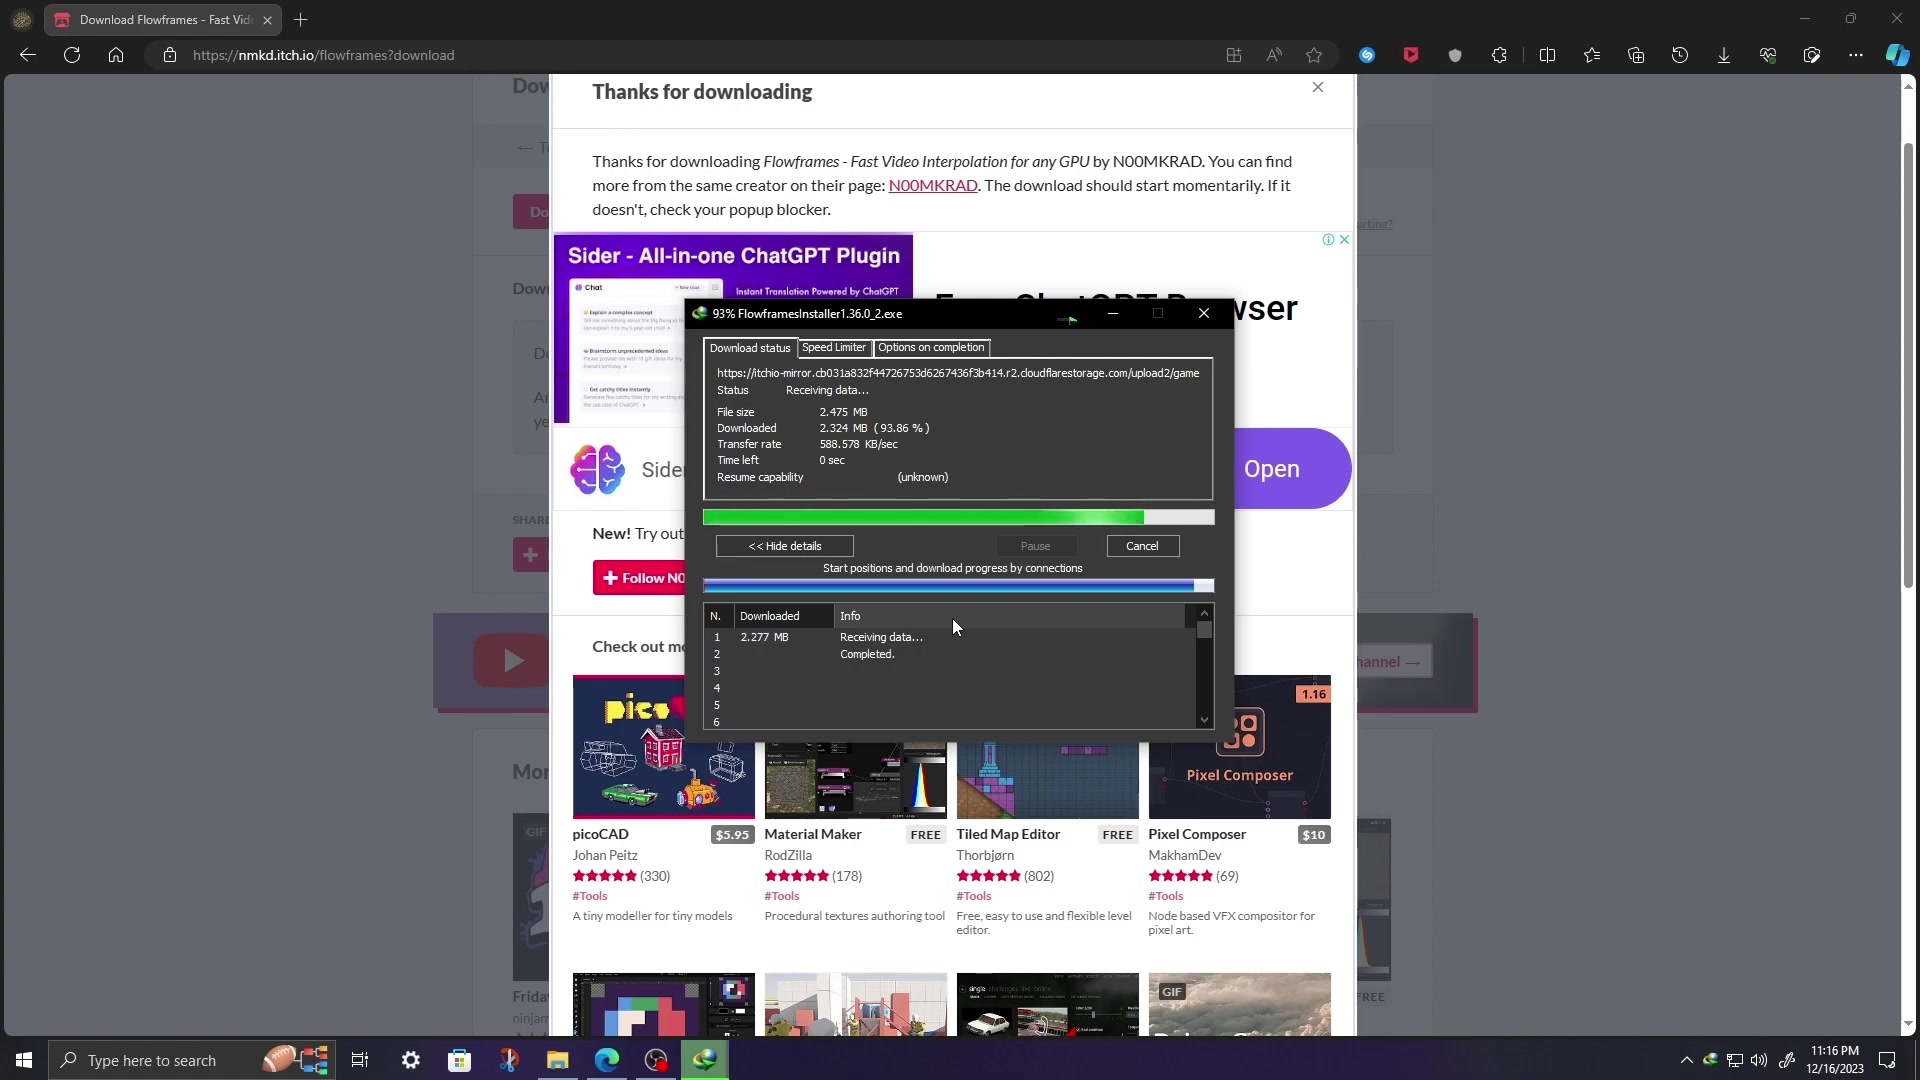Open Options on completion tab
This screenshot has width=1920, height=1080.
(x=931, y=347)
